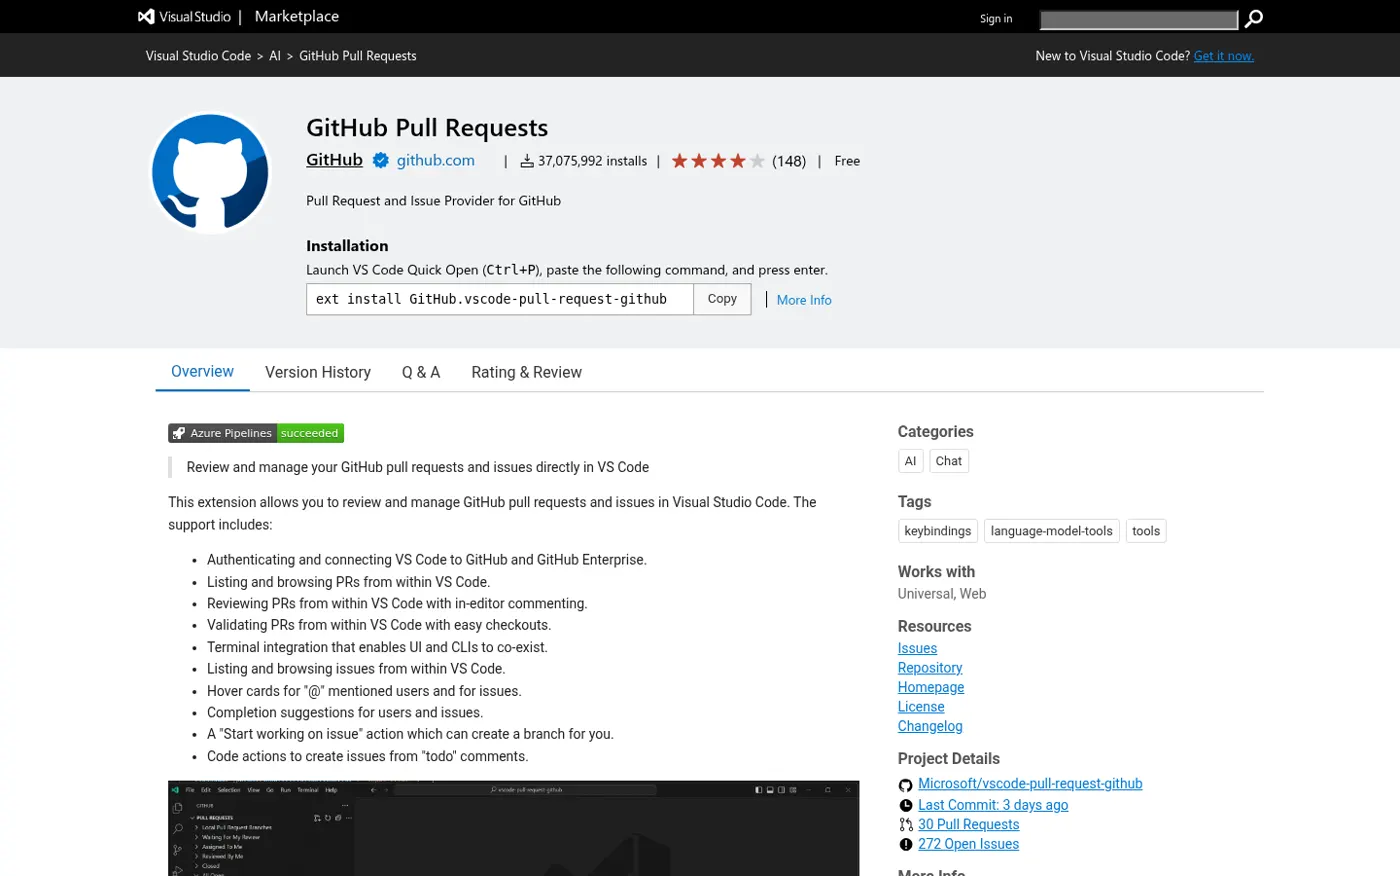Open the 272 Open Issues link
This screenshot has width=1400, height=876.
click(x=969, y=844)
